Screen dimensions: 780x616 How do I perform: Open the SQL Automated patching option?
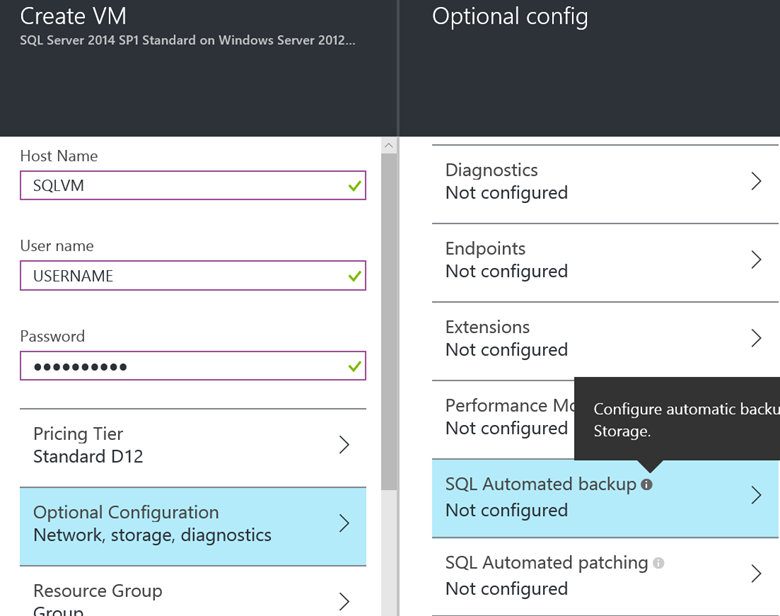coord(605,577)
